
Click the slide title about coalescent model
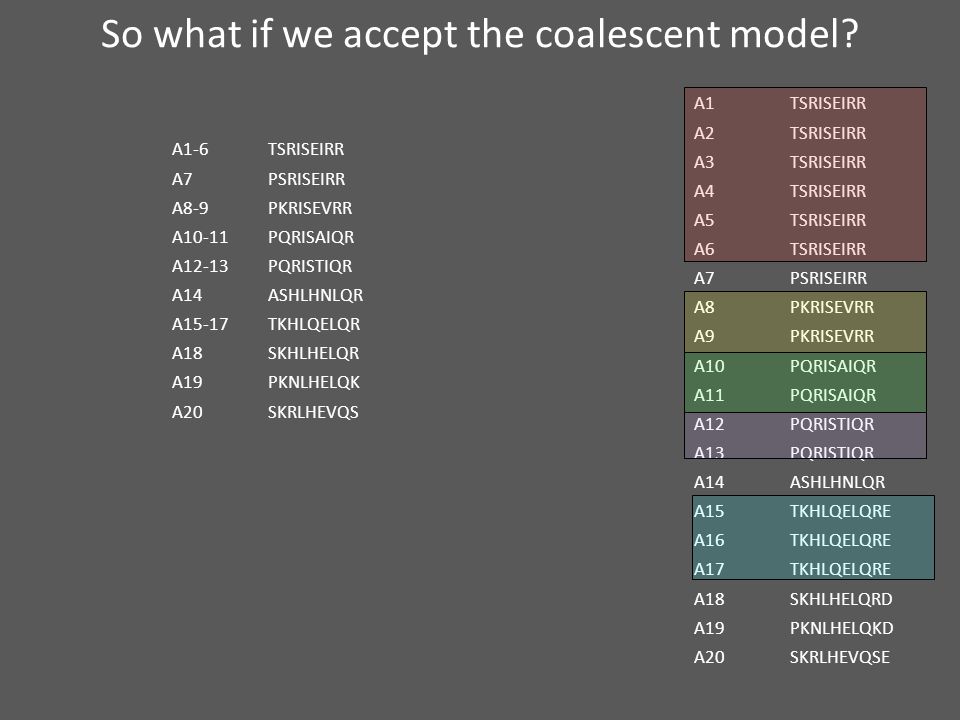click(x=479, y=34)
